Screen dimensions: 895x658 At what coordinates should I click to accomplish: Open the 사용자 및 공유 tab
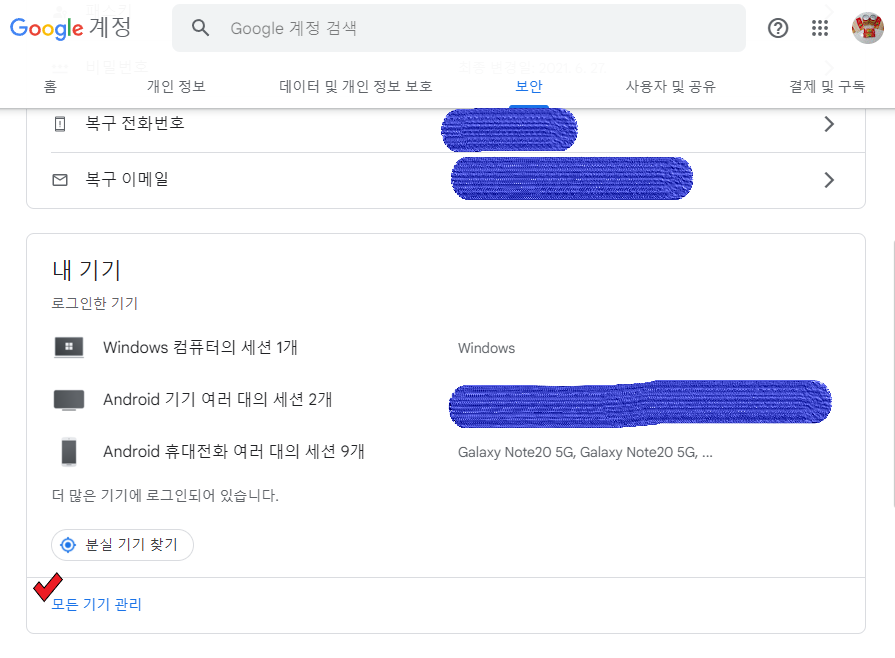coord(670,86)
